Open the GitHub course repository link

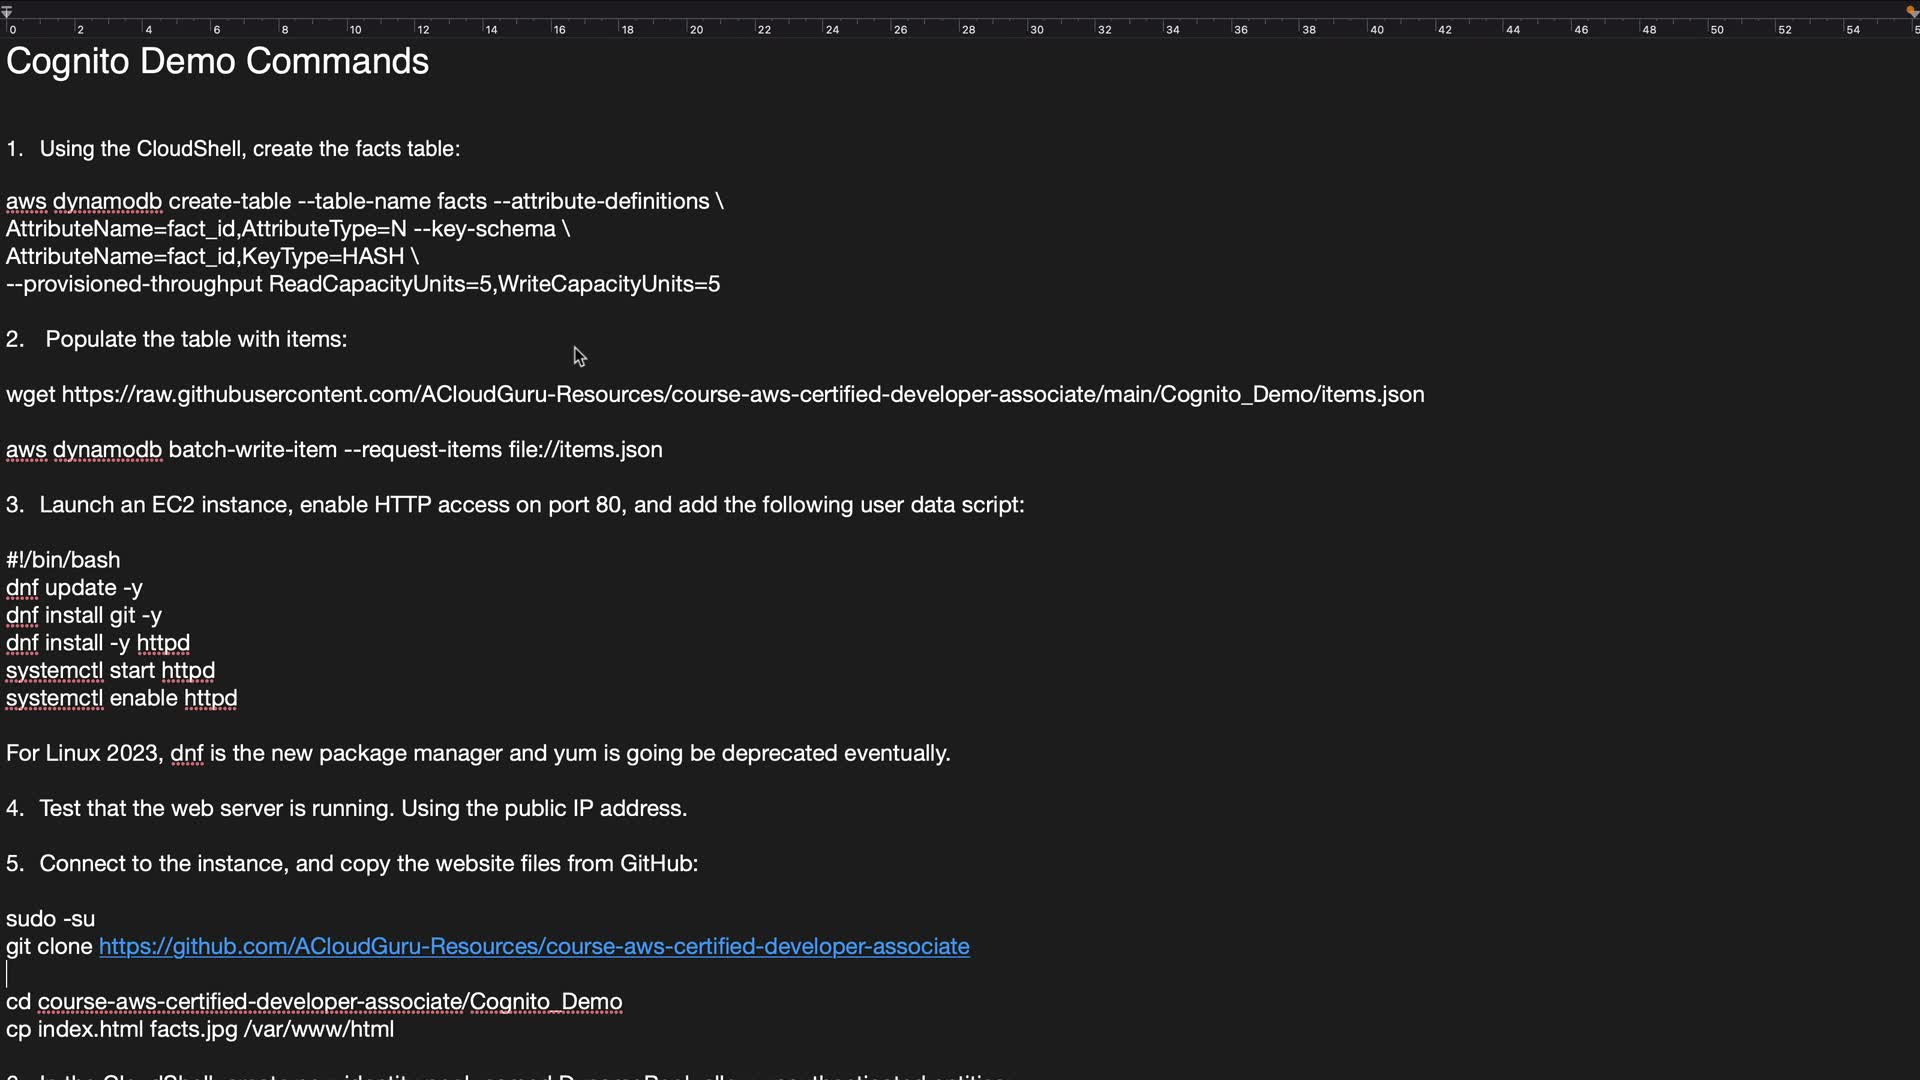(534, 947)
